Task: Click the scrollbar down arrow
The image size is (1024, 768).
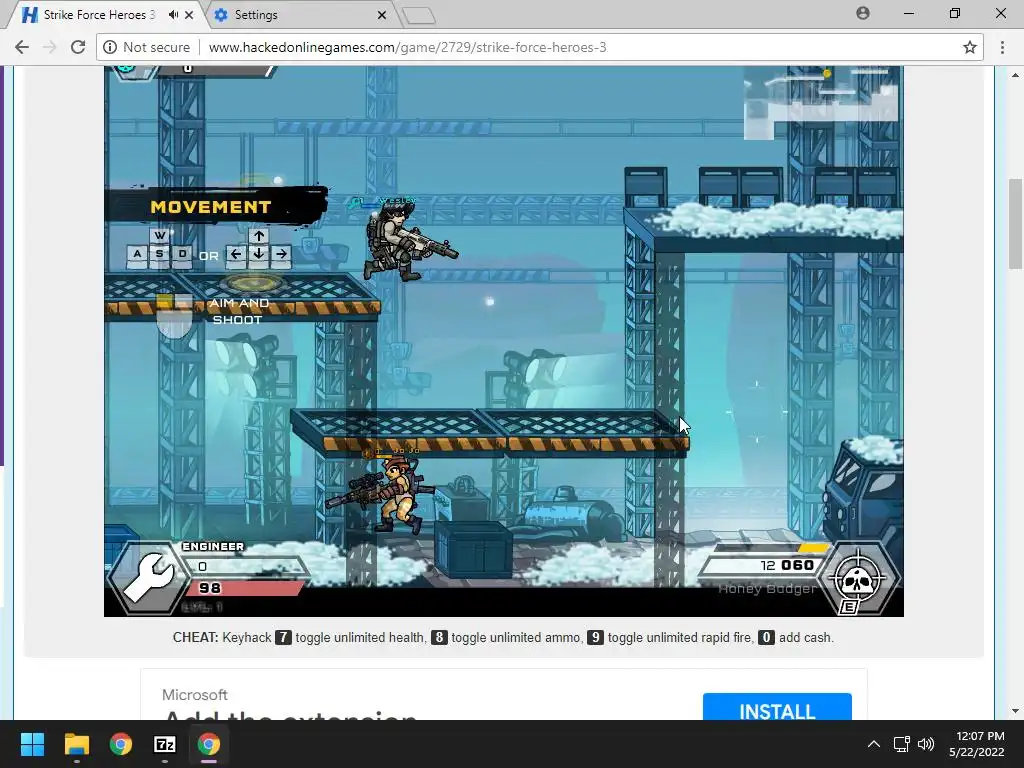Action: [x=1016, y=711]
